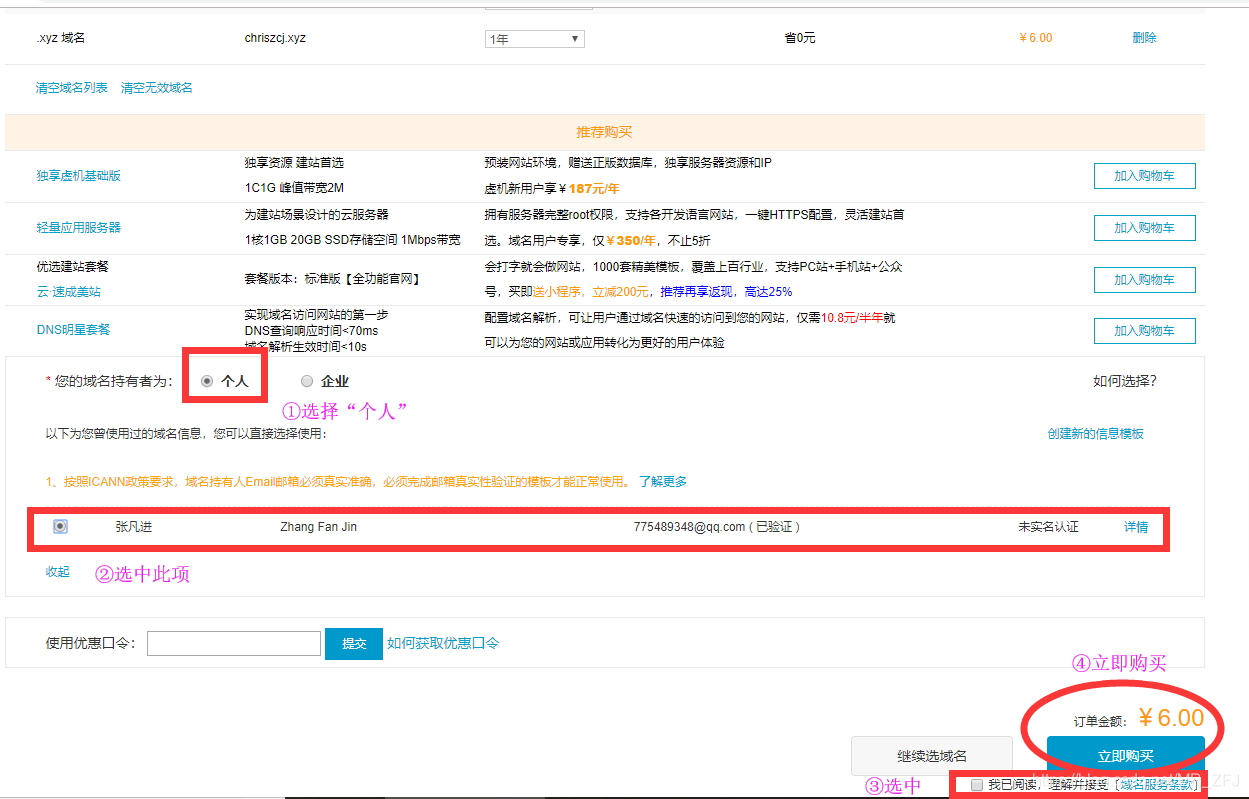Select the 个人 domain holder radio button
1249x799 pixels.
coord(207,380)
